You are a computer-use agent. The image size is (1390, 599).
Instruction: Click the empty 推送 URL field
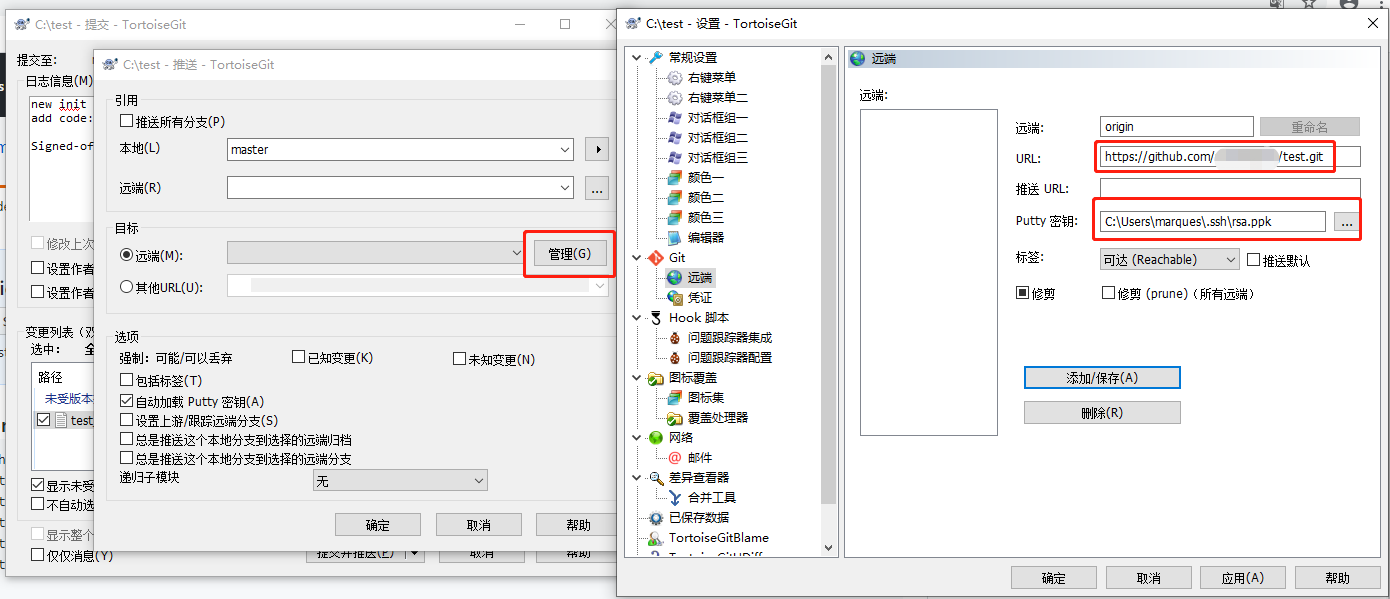(x=1230, y=188)
